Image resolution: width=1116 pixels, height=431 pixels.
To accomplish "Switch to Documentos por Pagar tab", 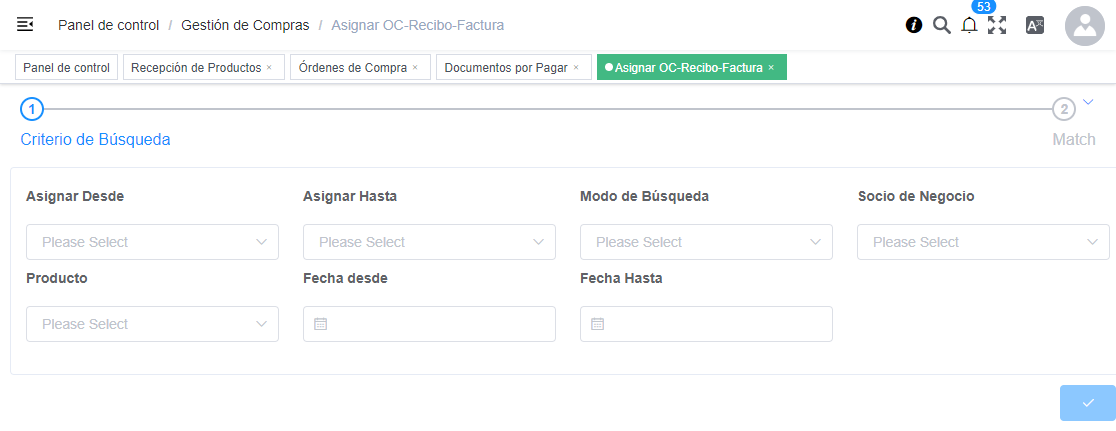I will [x=506, y=68].
